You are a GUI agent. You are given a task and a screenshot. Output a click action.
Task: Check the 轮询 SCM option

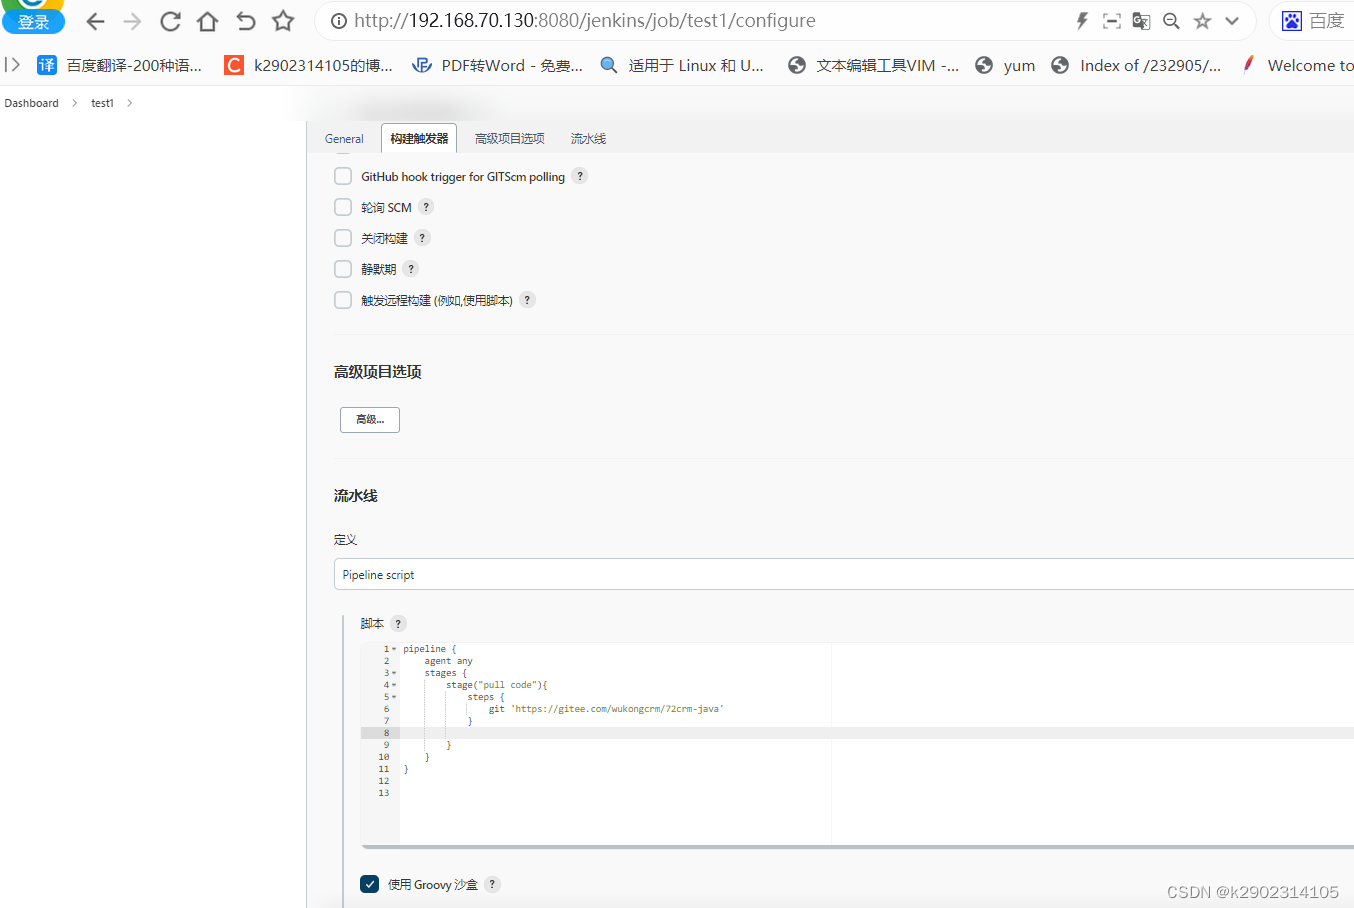pos(343,207)
